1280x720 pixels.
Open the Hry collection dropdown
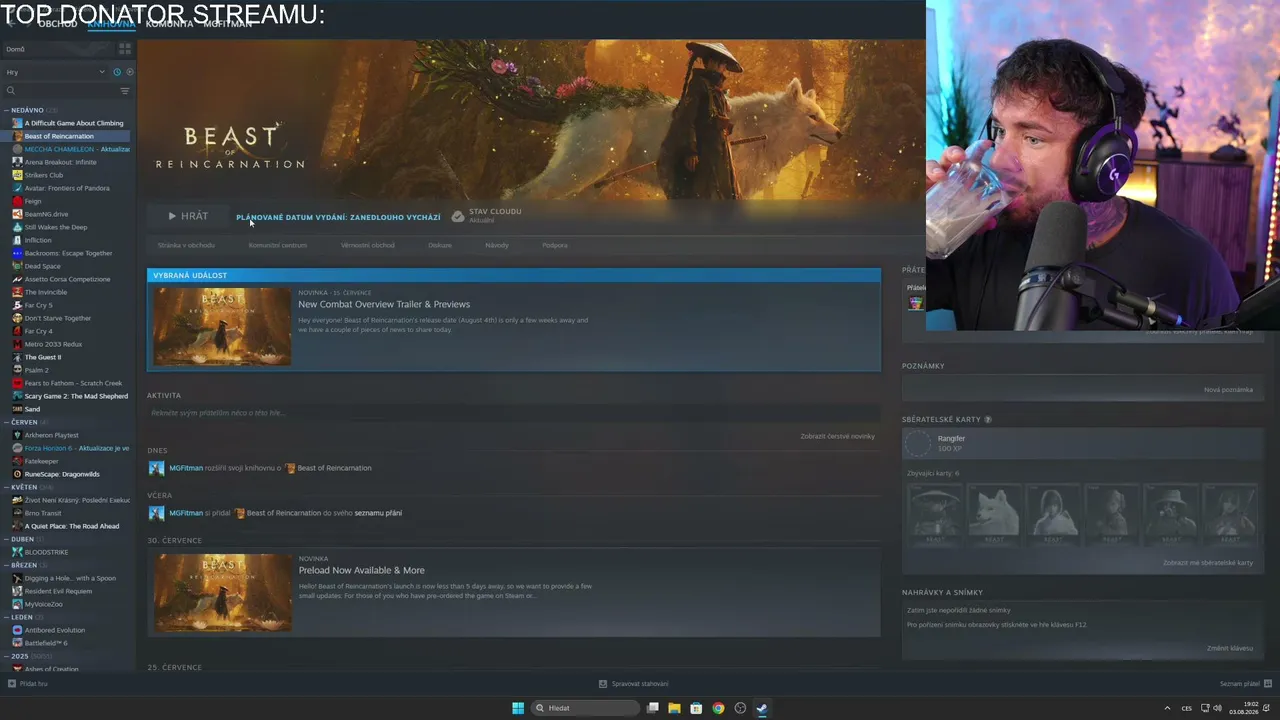[x=55, y=72]
